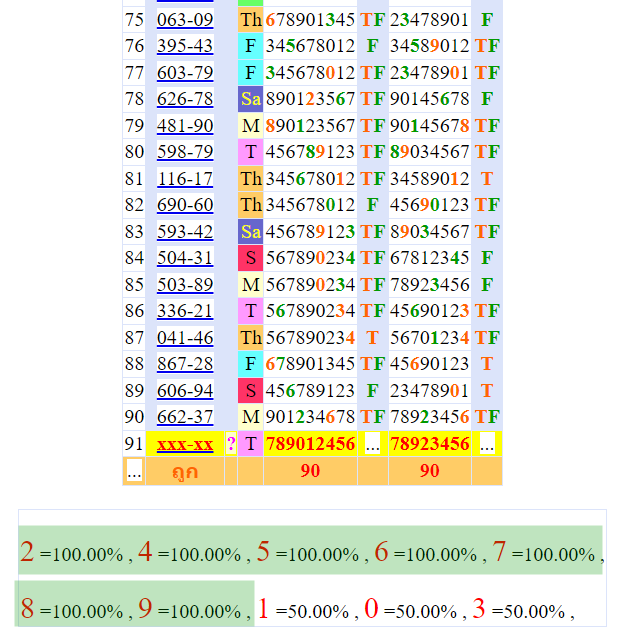Open the 593-42 result link
This screenshot has height=640, width=627.
pyautogui.click(x=185, y=232)
